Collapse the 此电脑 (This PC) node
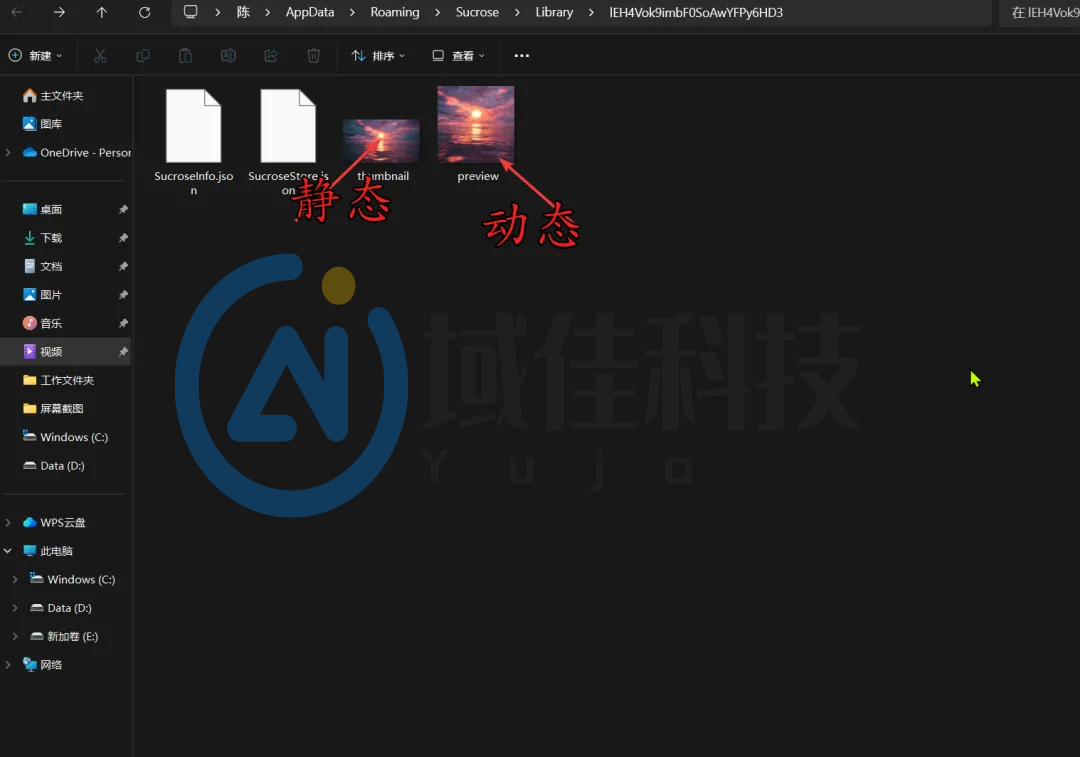 [x=8, y=551]
